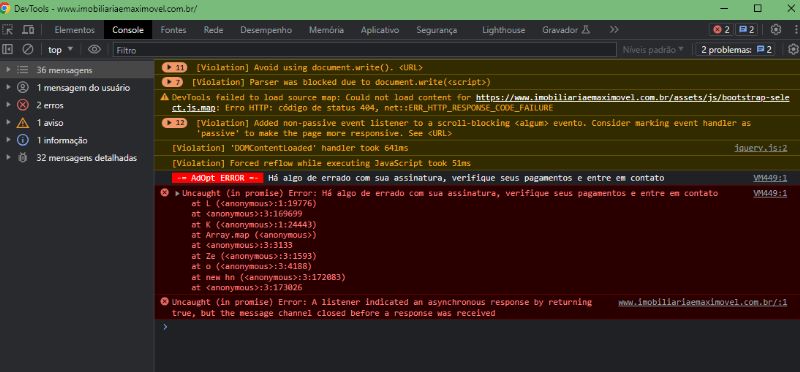
Task: Open the Aplicativo tab
Action: point(380,30)
